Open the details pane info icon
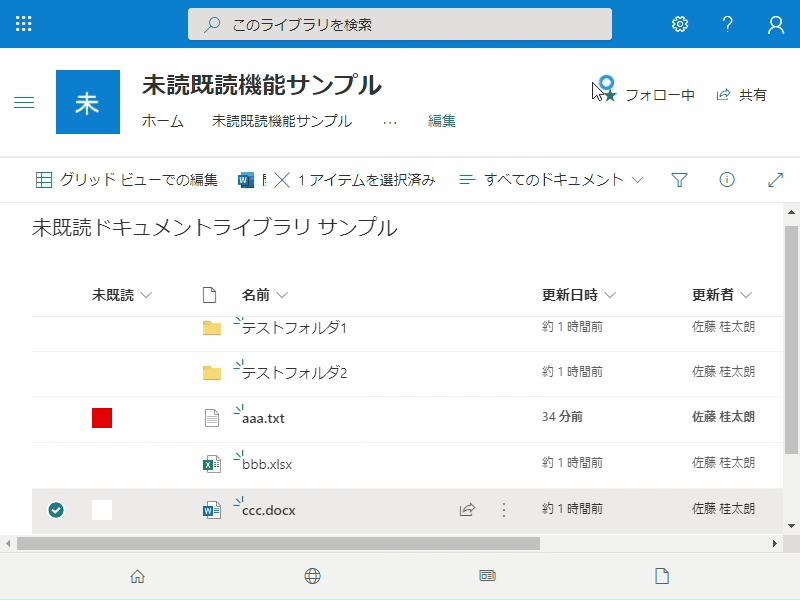Image resolution: width=800 pixels, height=600 pixels. tap(727, 180)
